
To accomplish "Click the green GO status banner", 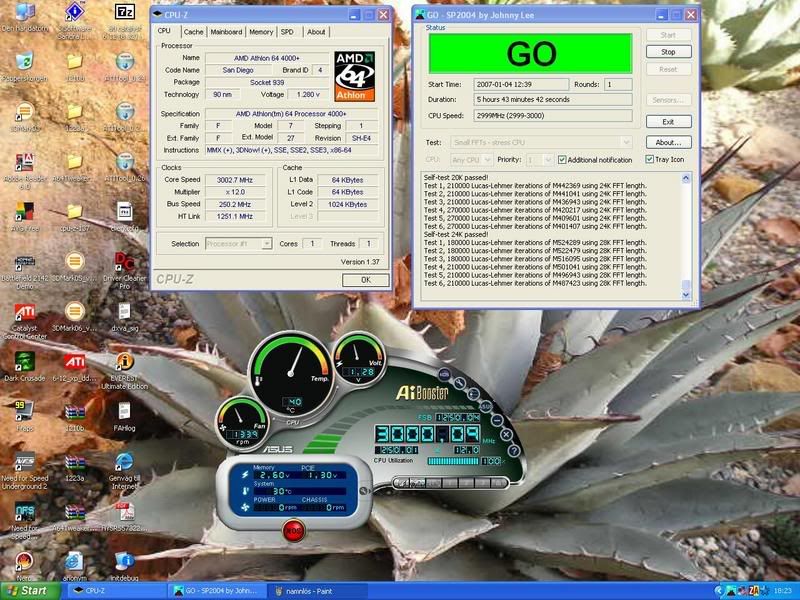I will (530, 54).
